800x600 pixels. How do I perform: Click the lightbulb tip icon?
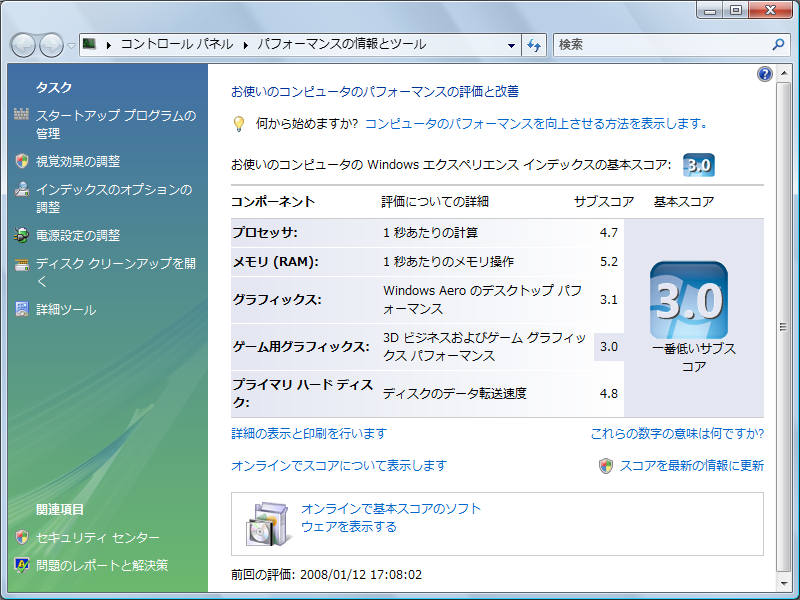[238, 124]
